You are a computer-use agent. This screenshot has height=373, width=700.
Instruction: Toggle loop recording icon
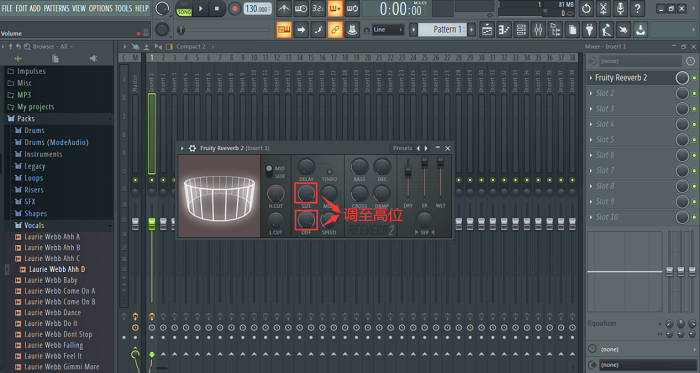click(352, 8)
